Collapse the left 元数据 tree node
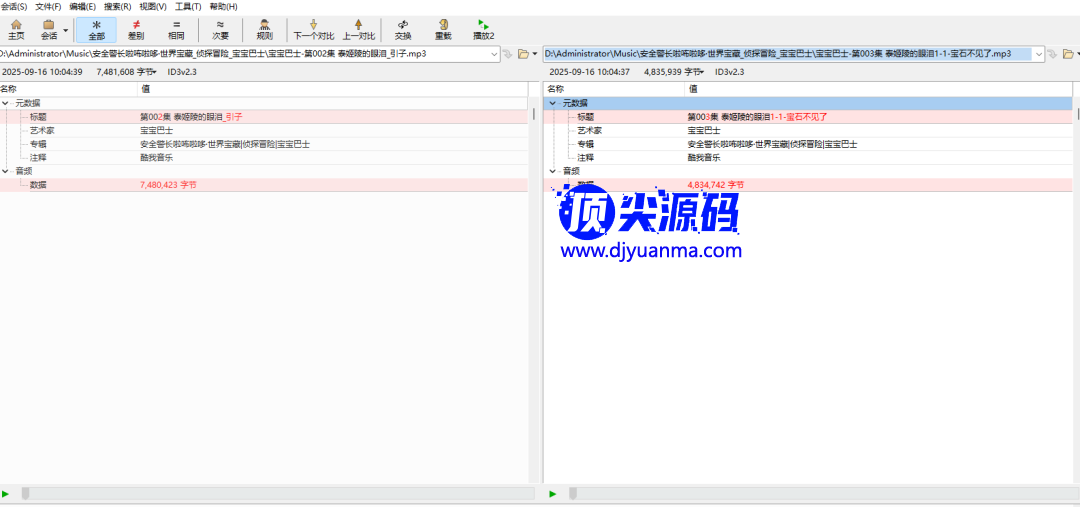This screenshot has height=507, width=1080. [x=6, y=103]
